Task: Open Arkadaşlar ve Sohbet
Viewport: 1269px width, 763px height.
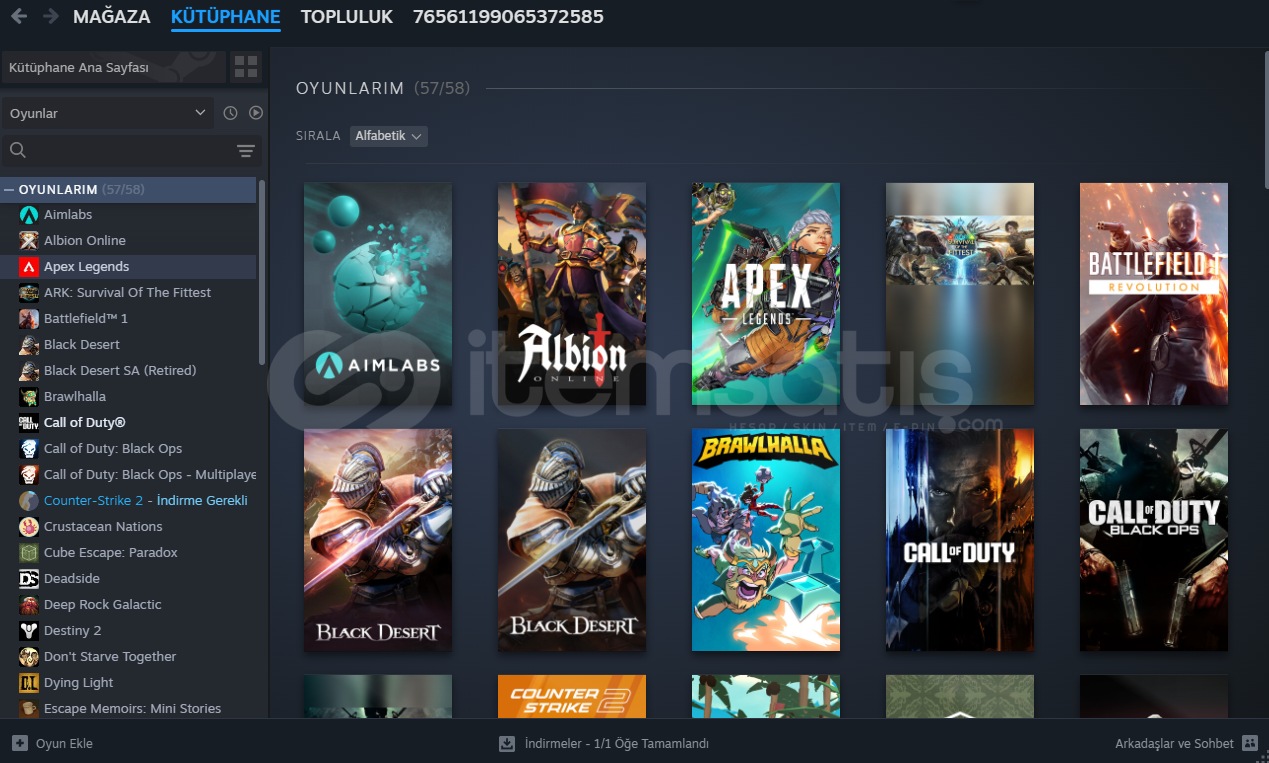Action: tap(1187, 744)
